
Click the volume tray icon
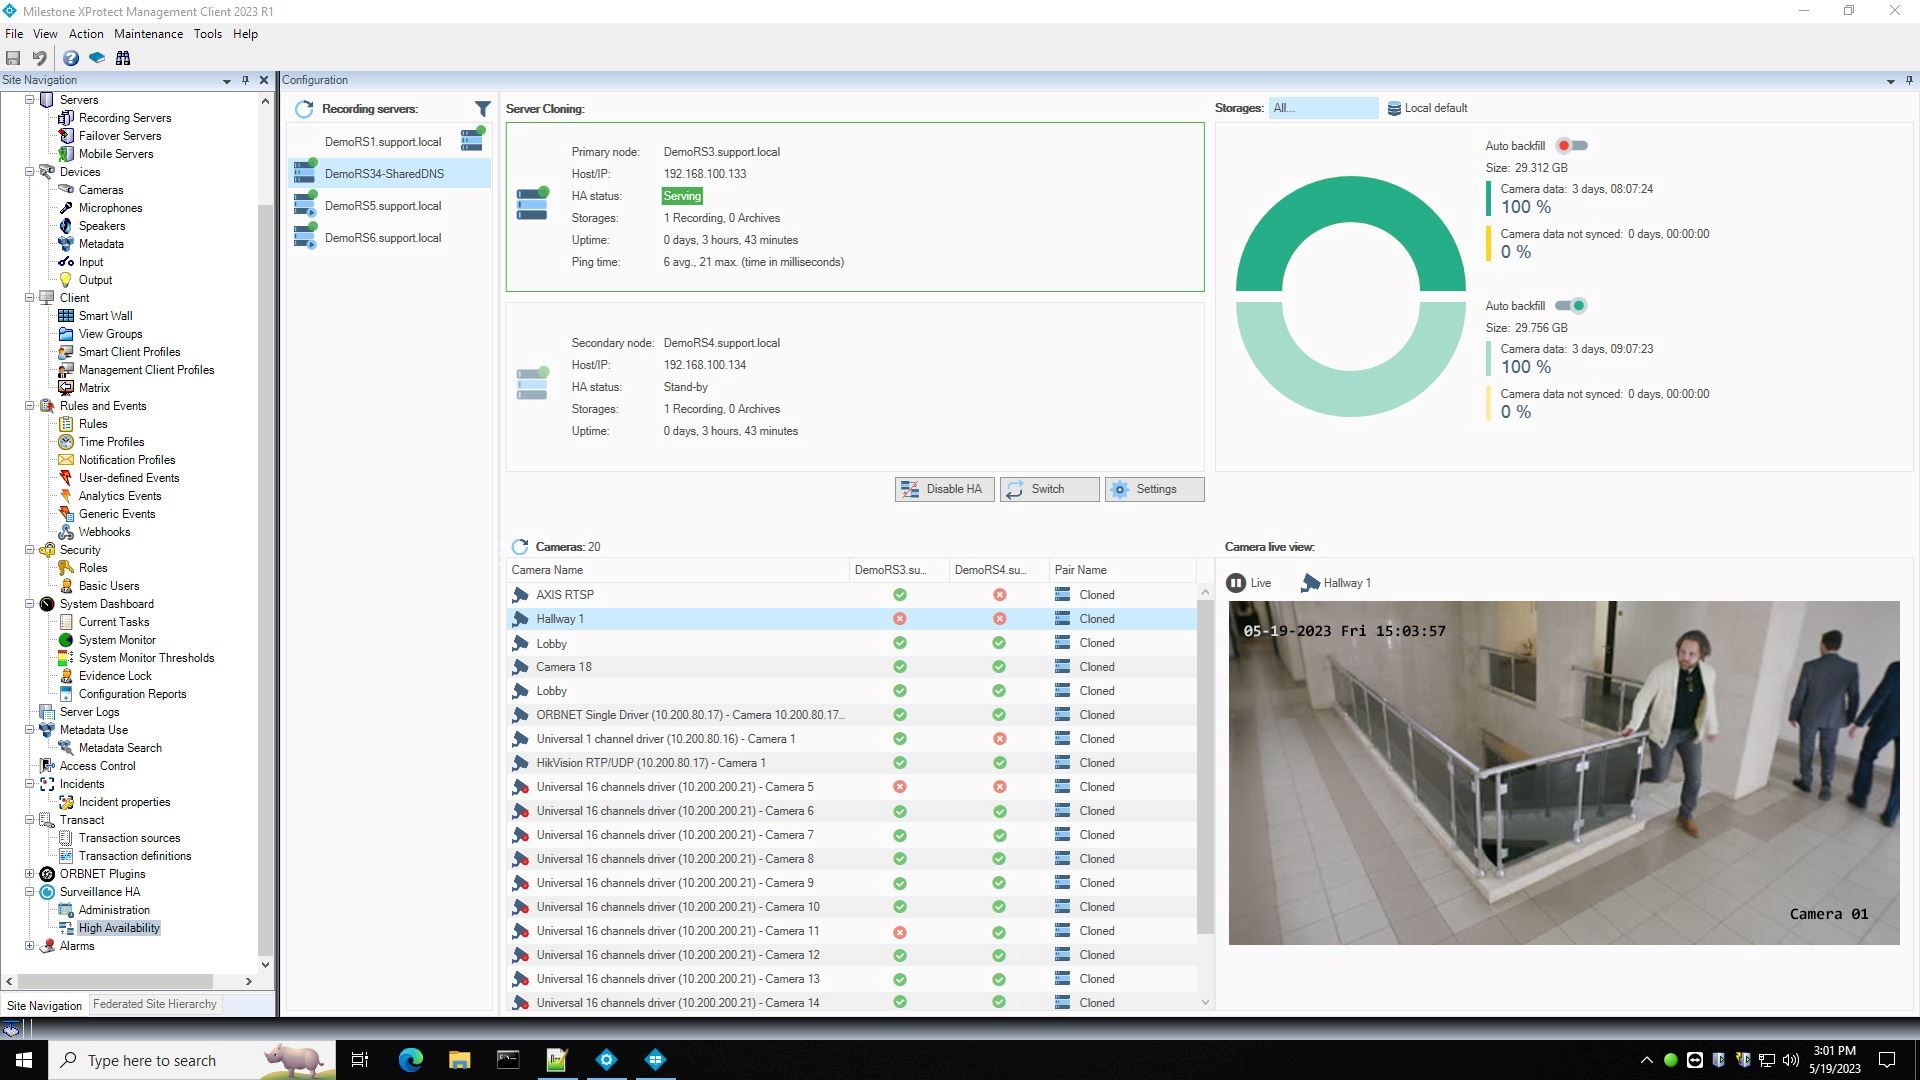click(x=1790, y=1060)
